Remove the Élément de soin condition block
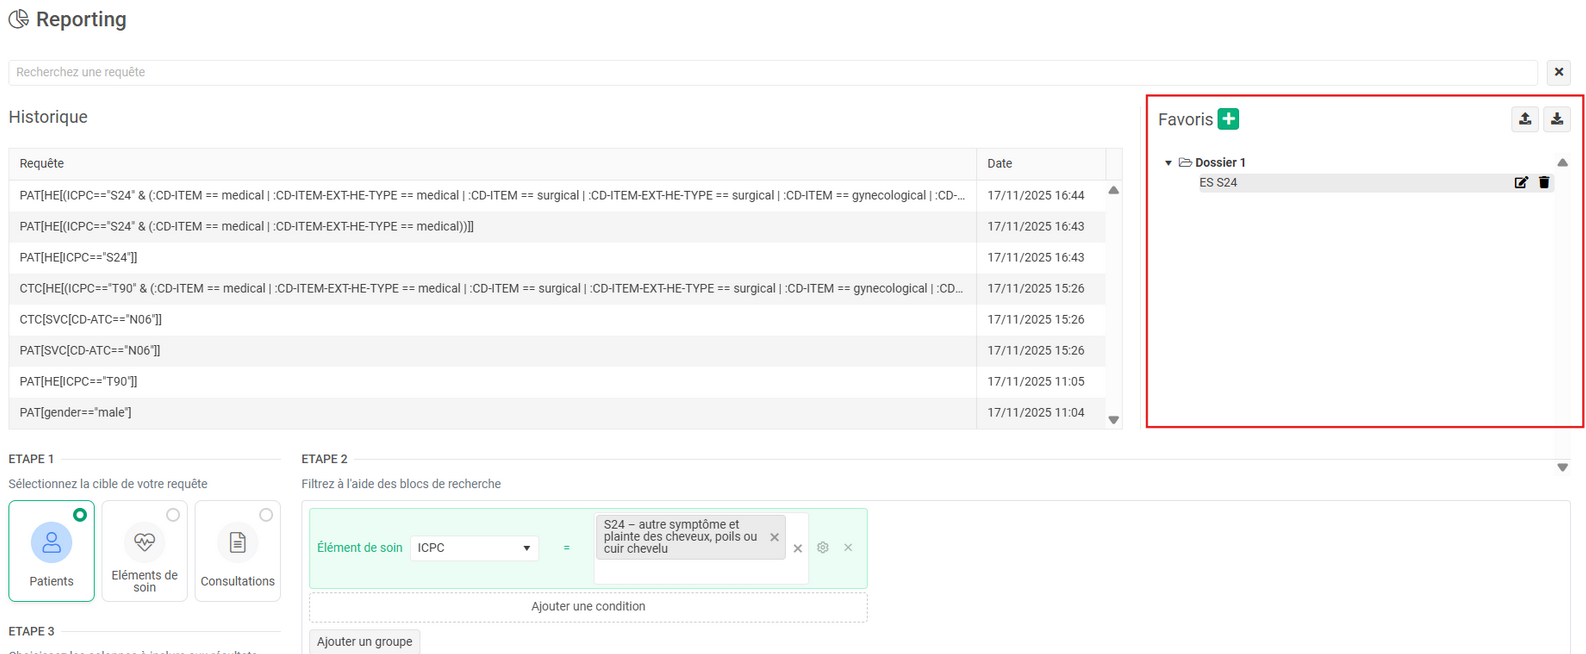The width and height of the screenshot is (1586, 654). tap(848, 548)
